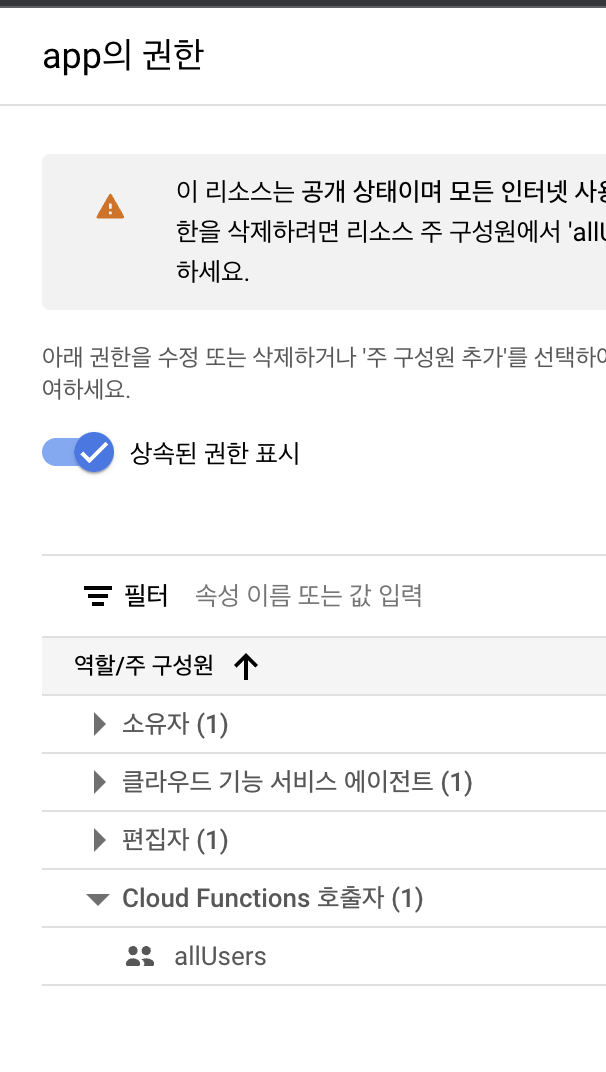
Task: Select the 소유자 (1) row label
Action: 175,724
